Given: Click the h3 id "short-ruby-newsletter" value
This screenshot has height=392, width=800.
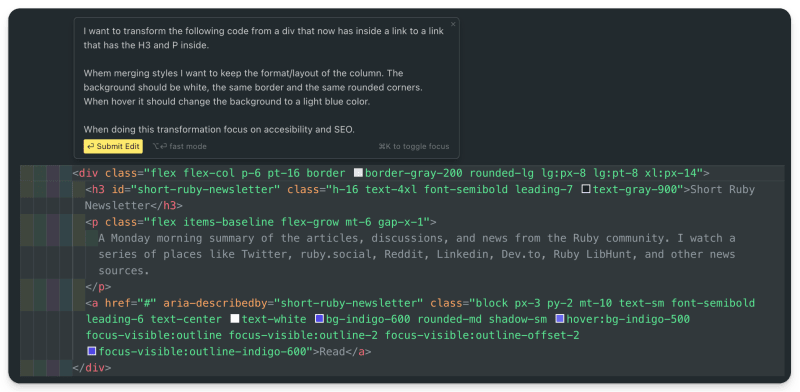Looking at the screenshot, I should click(x=206, y=189).
